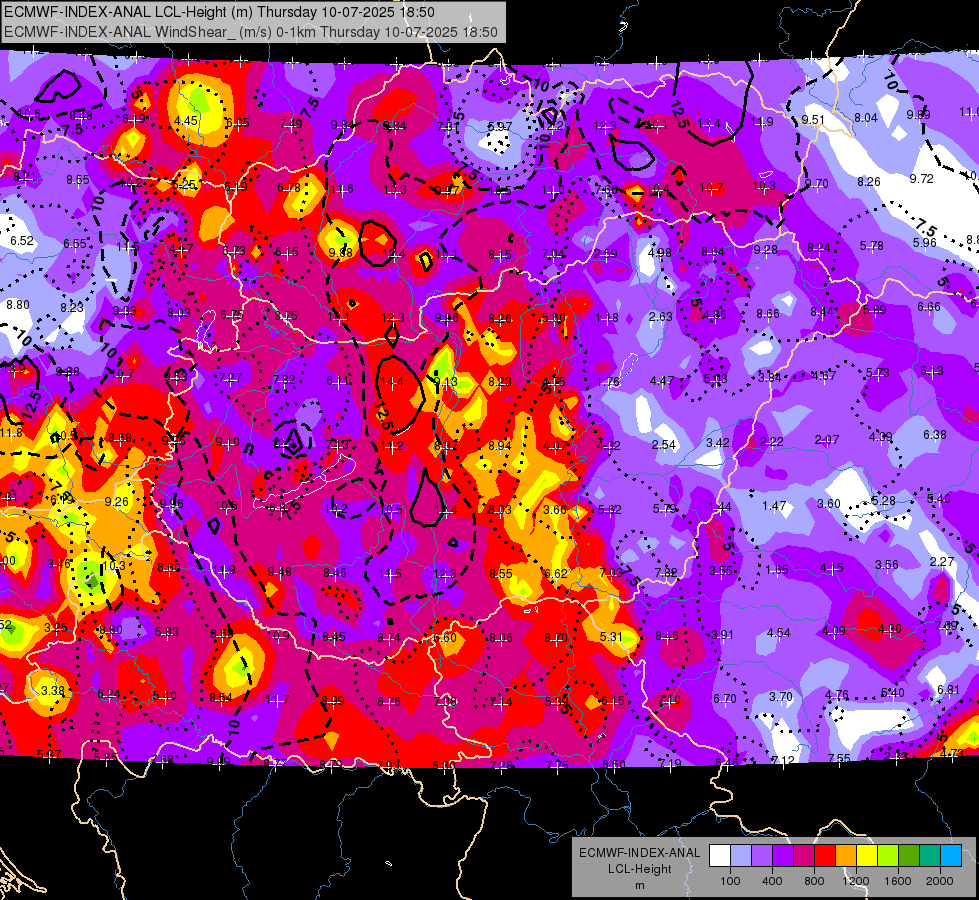Click the '4.54' value on the map

pyautogui.click(x=779, y=633)
